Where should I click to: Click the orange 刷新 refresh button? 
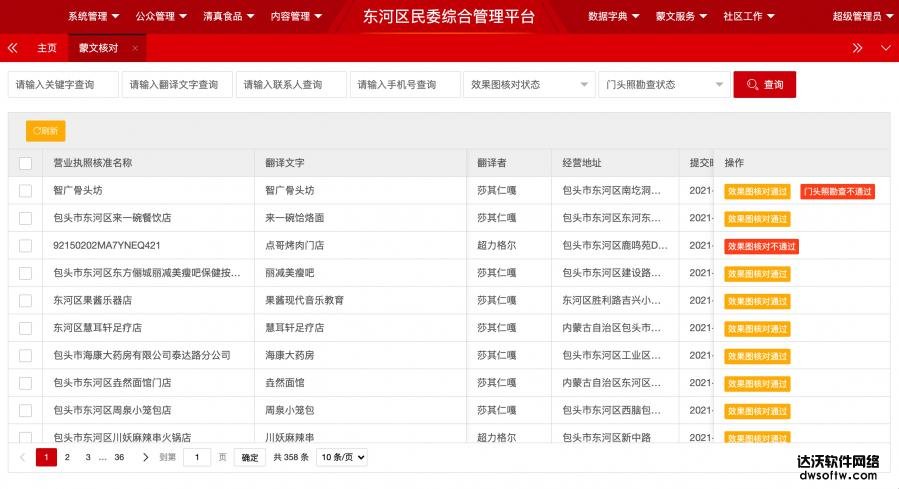coord(45,131)
